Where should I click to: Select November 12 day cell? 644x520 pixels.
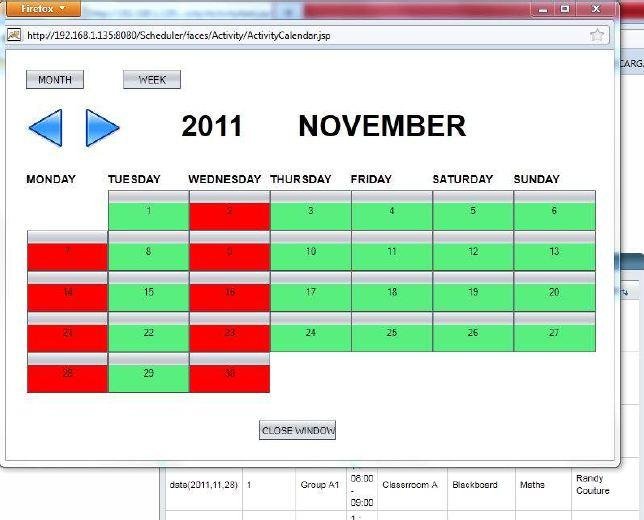pos(473,251)
